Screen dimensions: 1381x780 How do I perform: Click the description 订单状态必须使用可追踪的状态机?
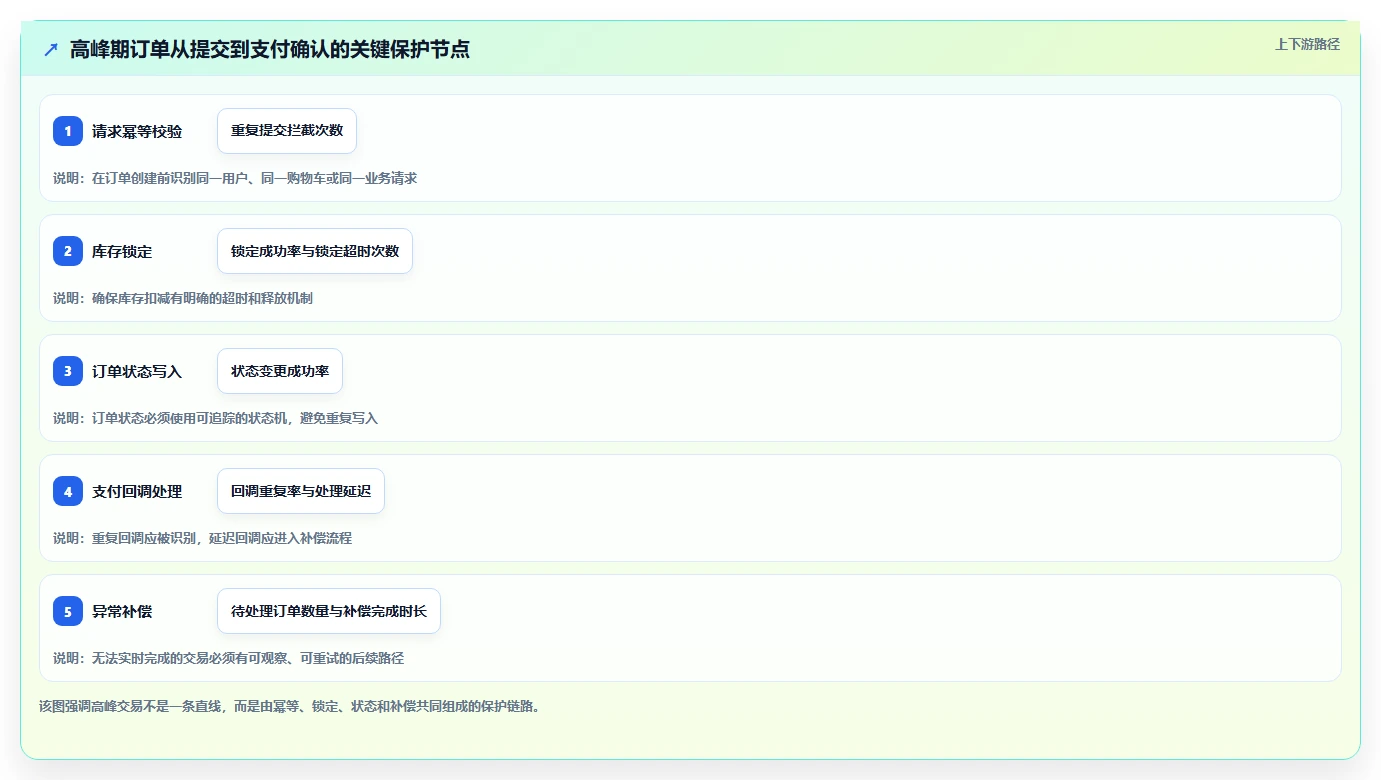coord(215,418)
